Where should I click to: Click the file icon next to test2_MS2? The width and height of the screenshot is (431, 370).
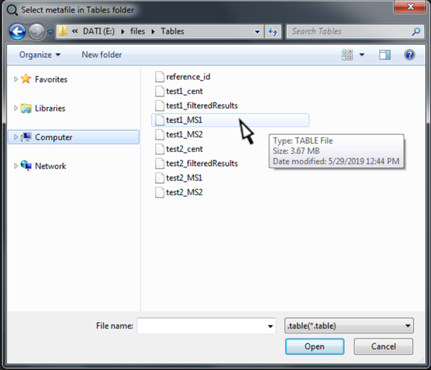(x=160, y=192)
